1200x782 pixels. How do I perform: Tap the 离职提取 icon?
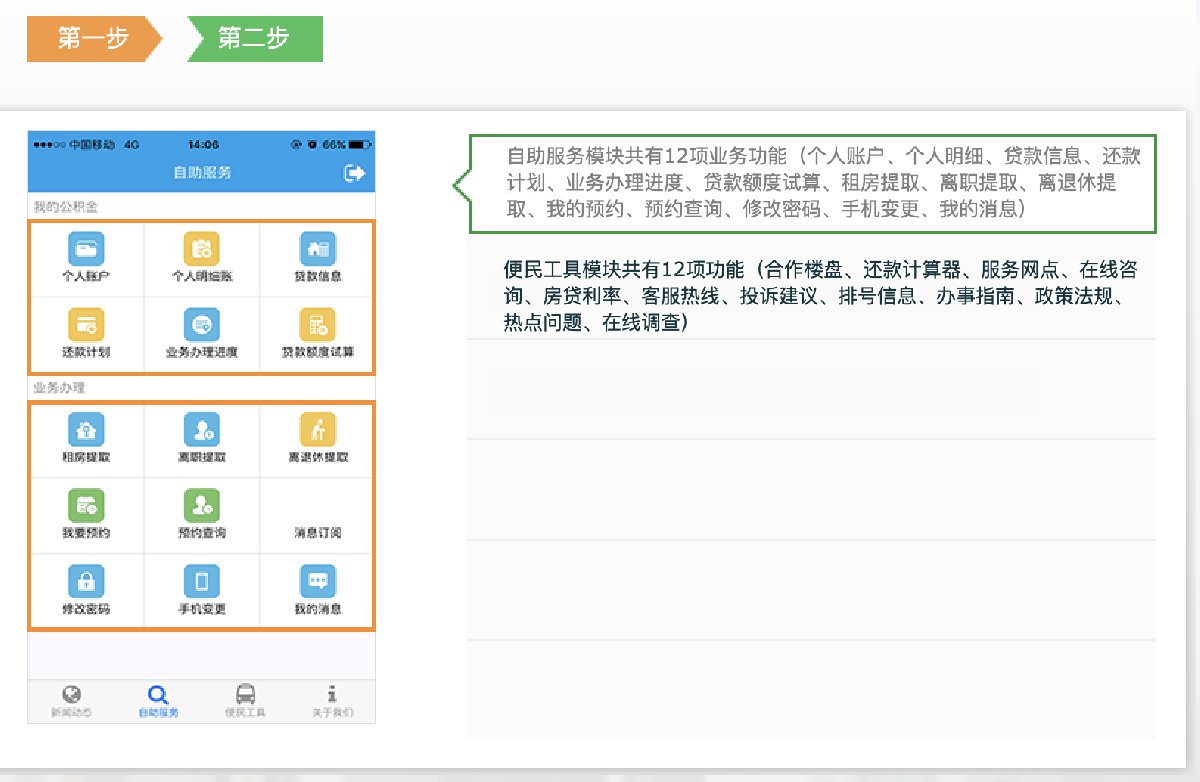tap(202, 430)
